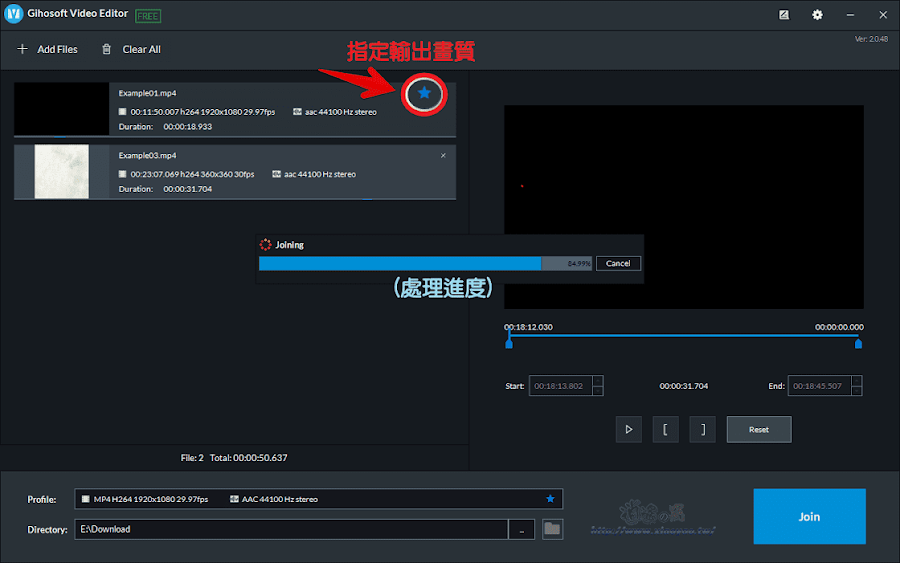Image resolution: width=900 pixels, height=563 pixels.
Task: Decrease Start time with down stepper
Action: tap(598, 391)
